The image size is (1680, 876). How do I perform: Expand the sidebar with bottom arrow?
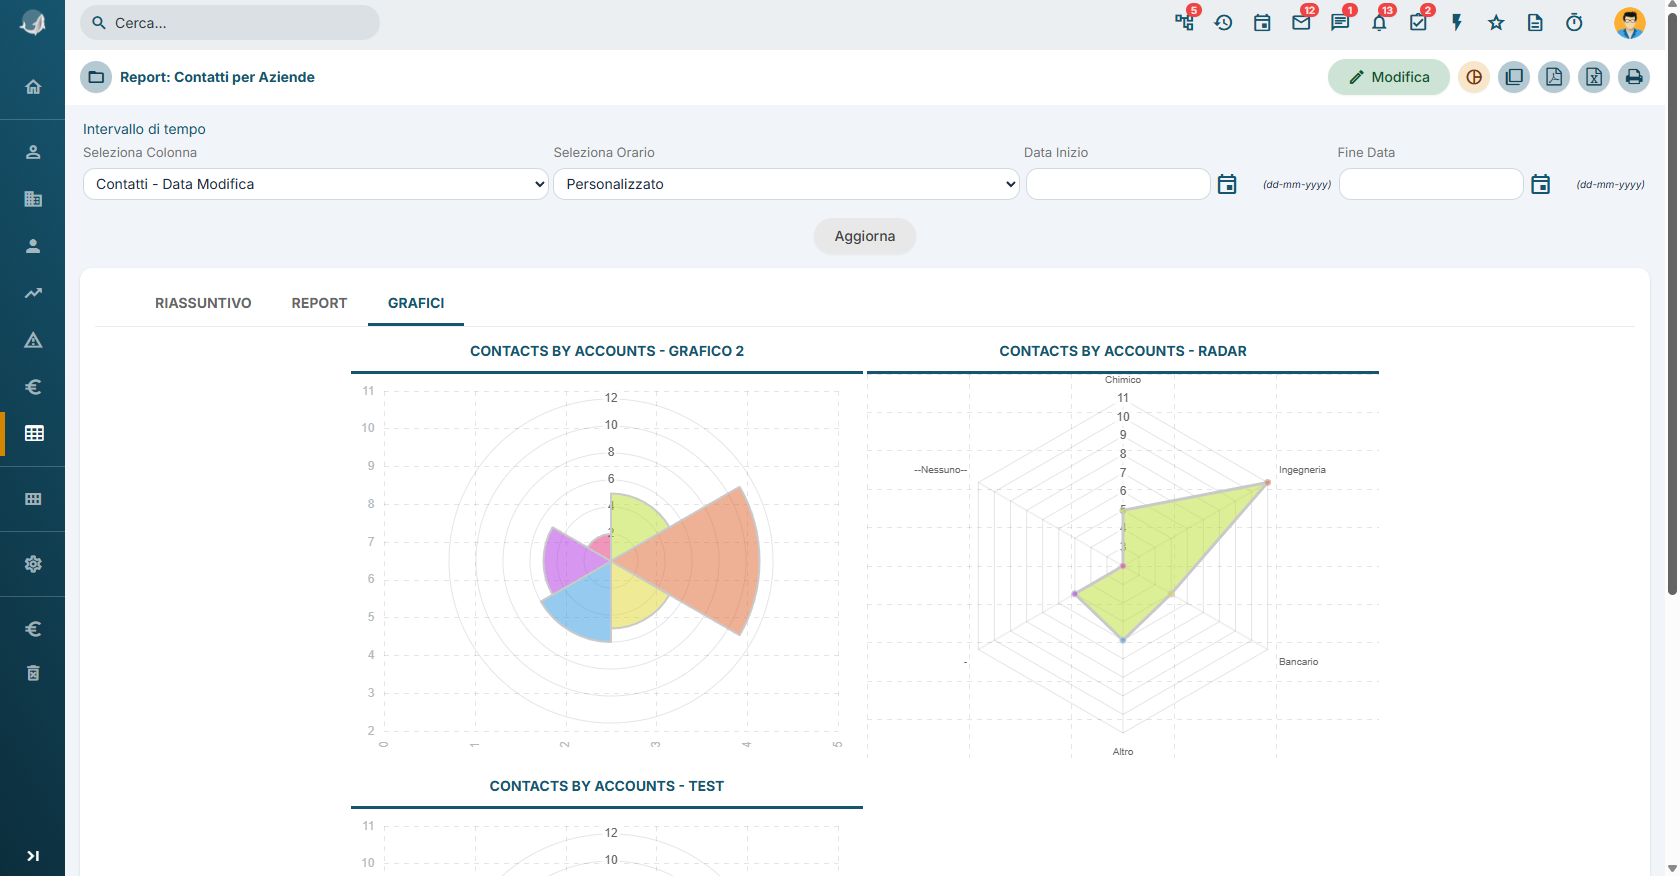(x=33, y=856)
